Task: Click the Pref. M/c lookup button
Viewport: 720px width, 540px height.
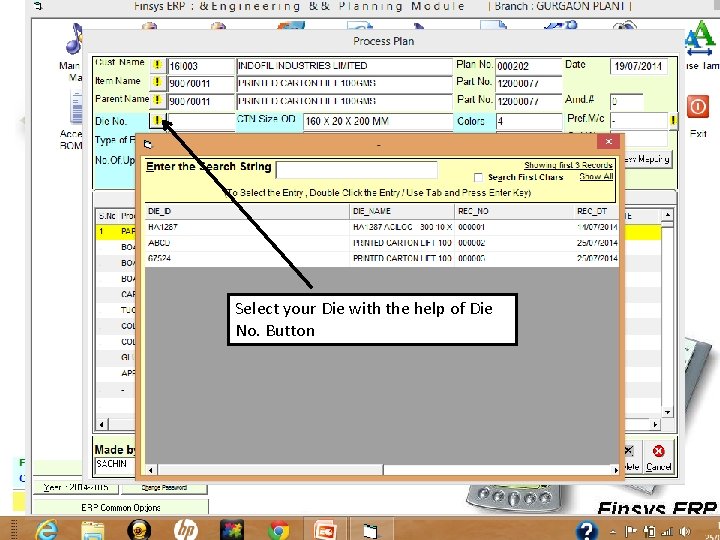Action: coord(673,121)
